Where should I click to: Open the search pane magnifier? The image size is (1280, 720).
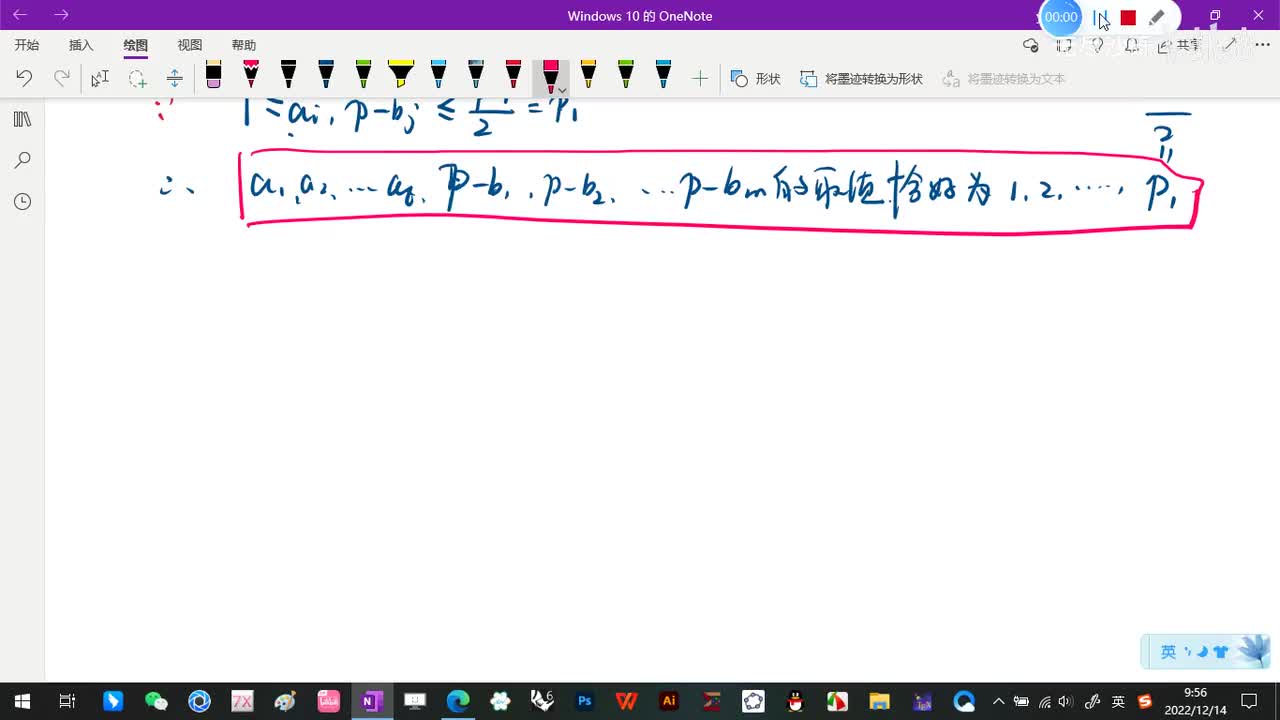click(22, 160)
